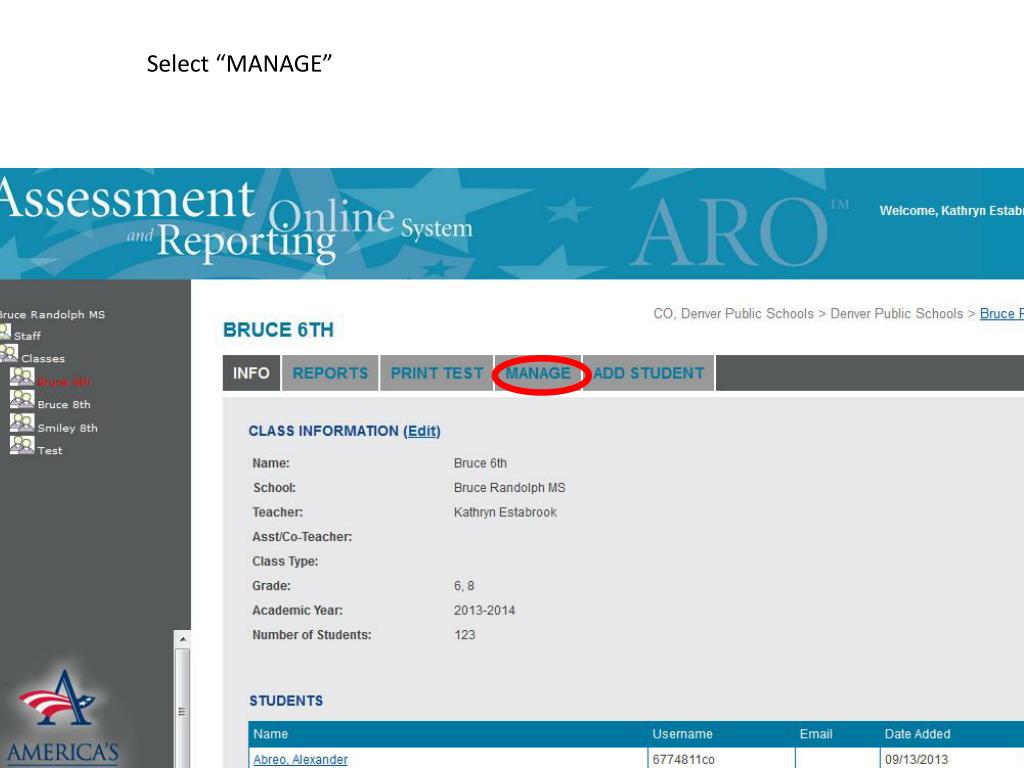1024x768 pixels.
Task: Select Smiley 8th class in sidebar
Action: 67,428
